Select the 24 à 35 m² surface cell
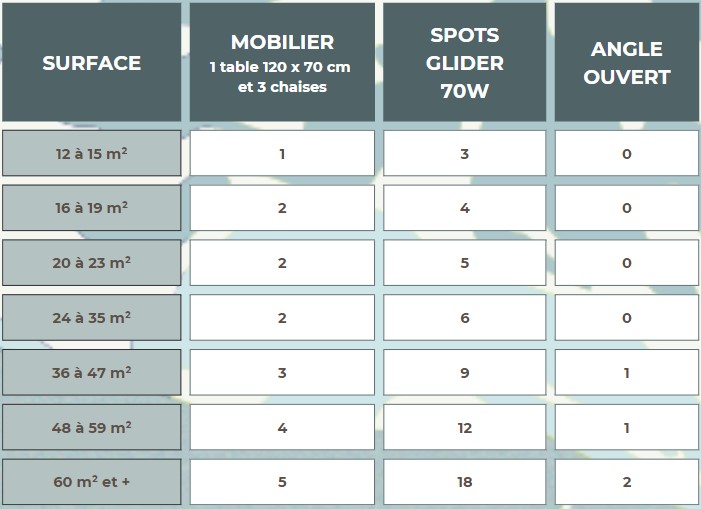This screenshot has width=701, height=509. (92, 318)
